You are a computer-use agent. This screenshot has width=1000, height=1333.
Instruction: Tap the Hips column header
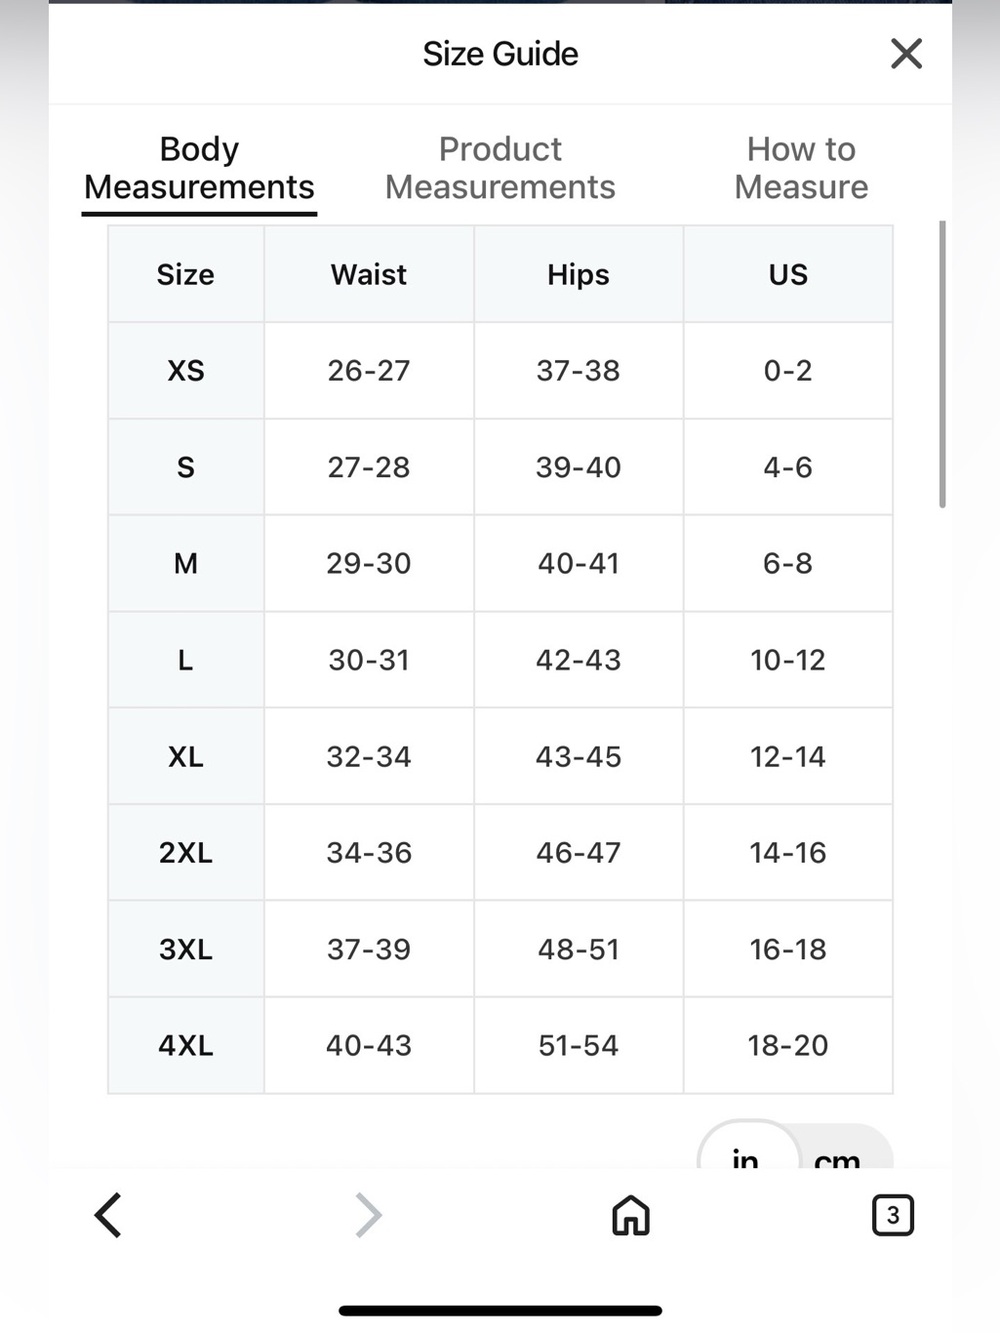coord(578,275)
